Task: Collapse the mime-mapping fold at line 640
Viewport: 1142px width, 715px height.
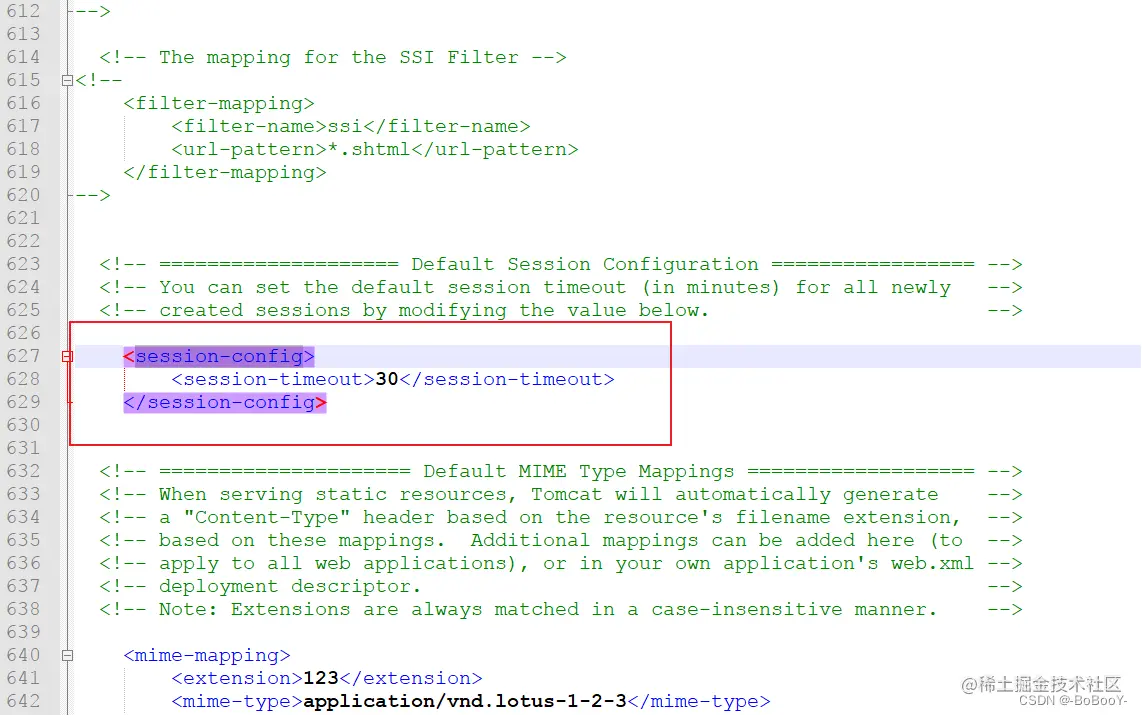Action: [x=67, y=655]
